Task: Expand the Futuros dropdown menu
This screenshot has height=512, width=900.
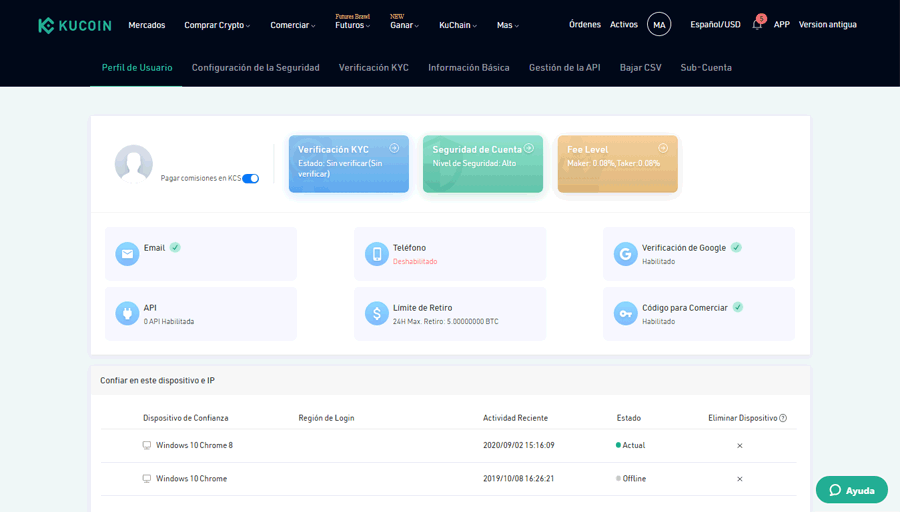Action: (x=352, y=25)
